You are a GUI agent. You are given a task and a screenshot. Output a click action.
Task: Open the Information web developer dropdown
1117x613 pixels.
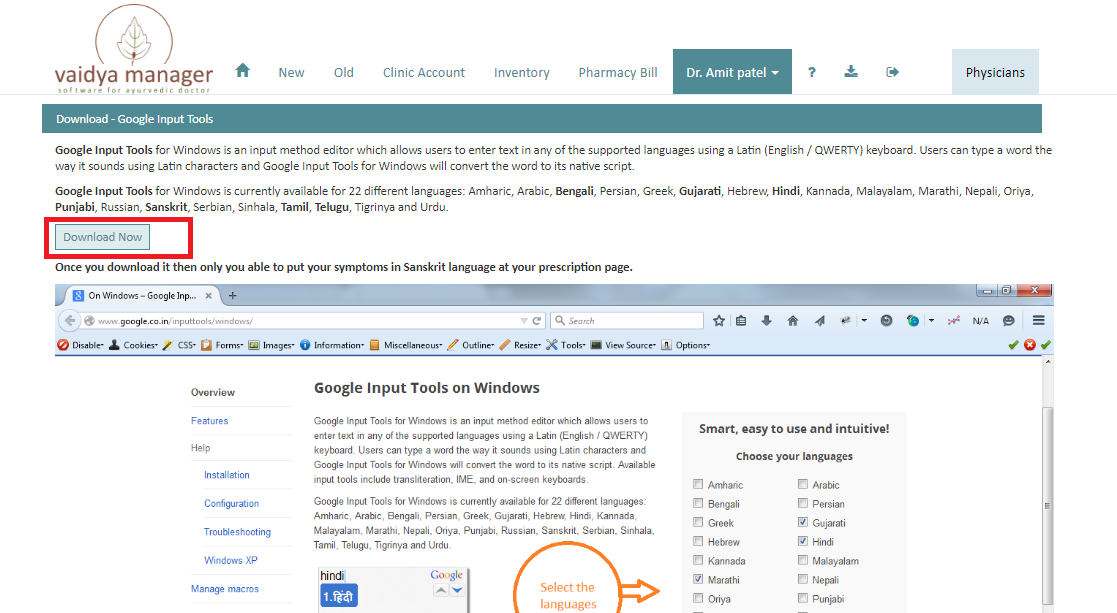(x=332, y=345)
